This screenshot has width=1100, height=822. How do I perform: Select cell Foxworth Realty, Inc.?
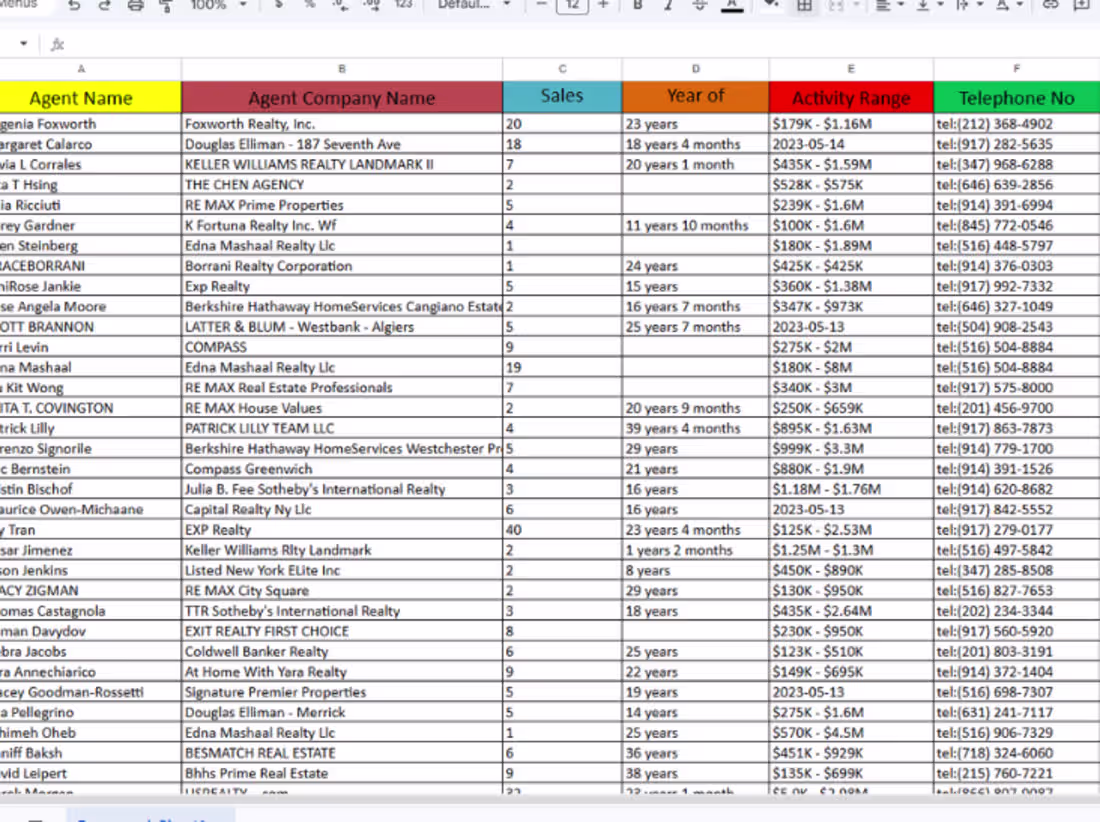(x=342, y=123)
